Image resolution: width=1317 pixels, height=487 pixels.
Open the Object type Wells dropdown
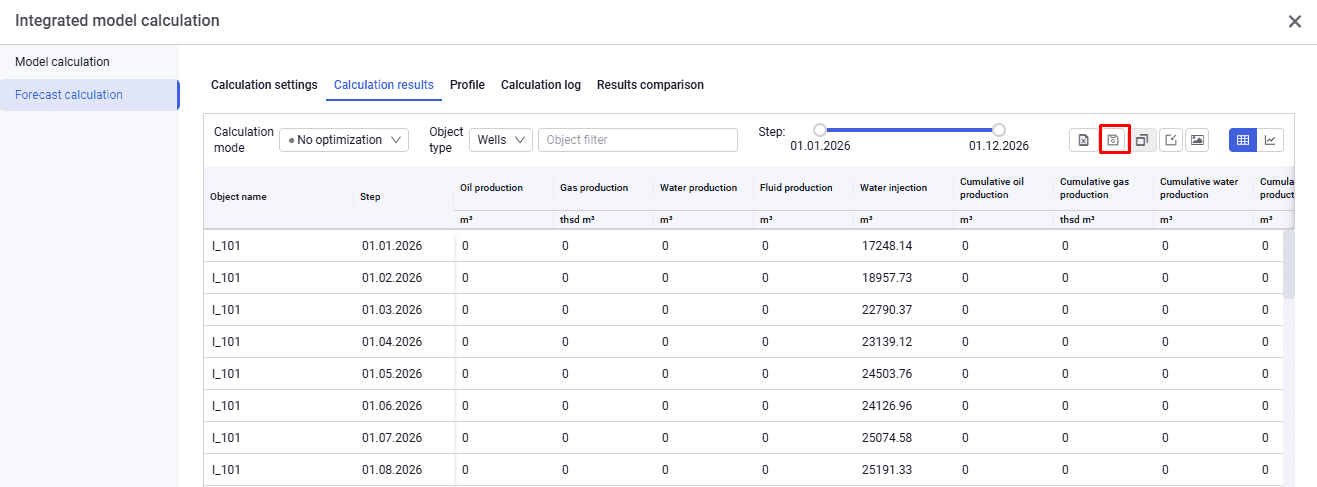pos(501,140)
